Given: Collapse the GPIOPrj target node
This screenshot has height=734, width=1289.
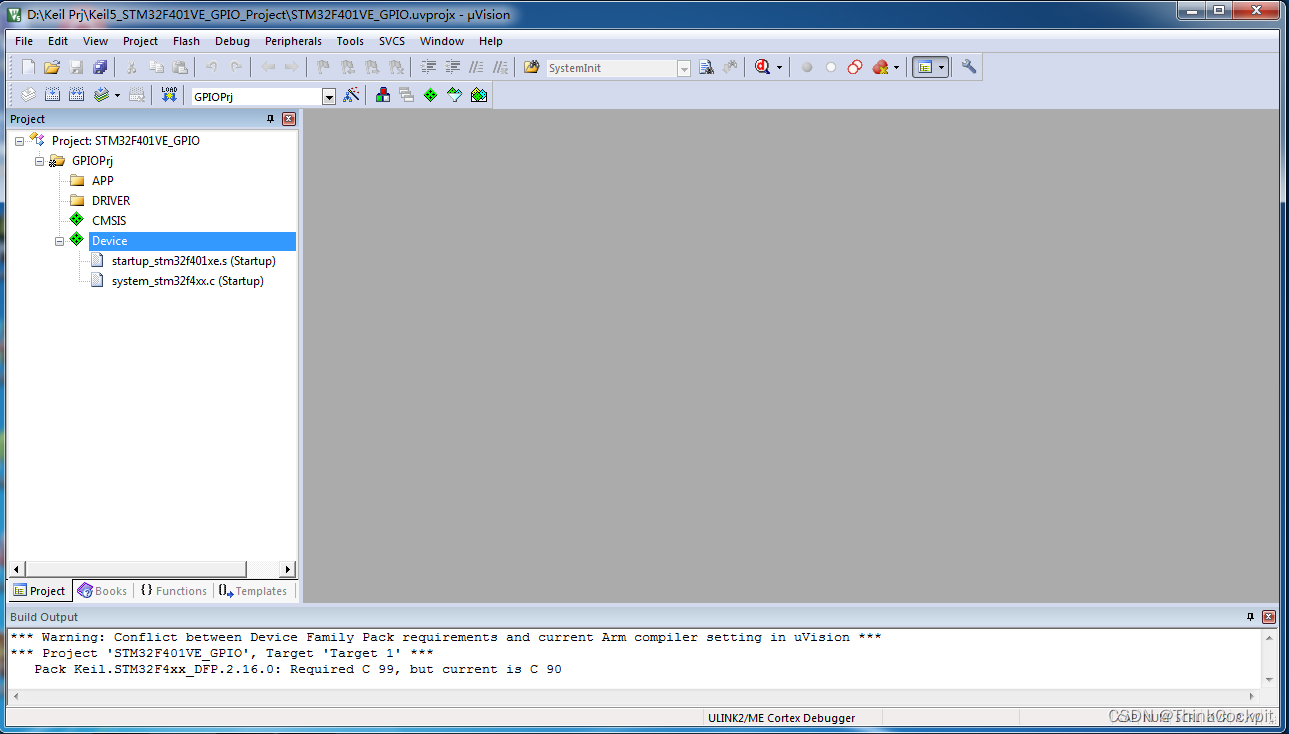Looking at the screenshot, I should (39, 161).
